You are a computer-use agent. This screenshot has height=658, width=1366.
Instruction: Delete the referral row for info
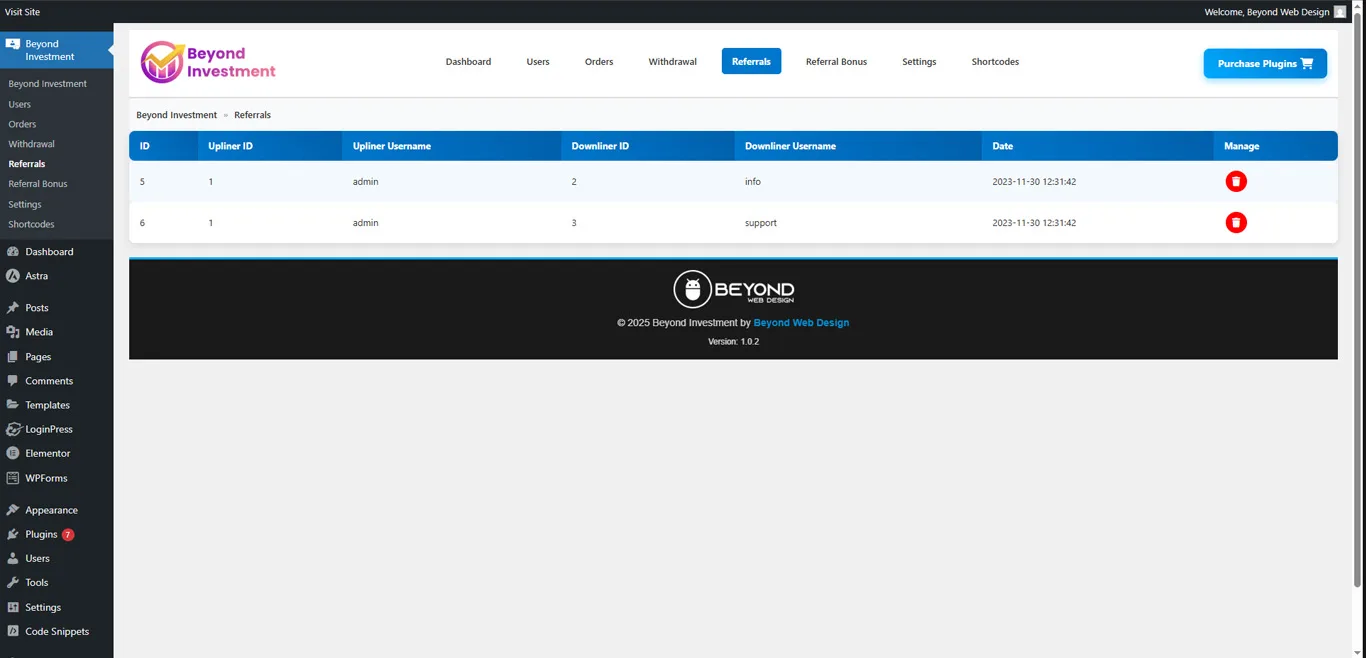1236,181
